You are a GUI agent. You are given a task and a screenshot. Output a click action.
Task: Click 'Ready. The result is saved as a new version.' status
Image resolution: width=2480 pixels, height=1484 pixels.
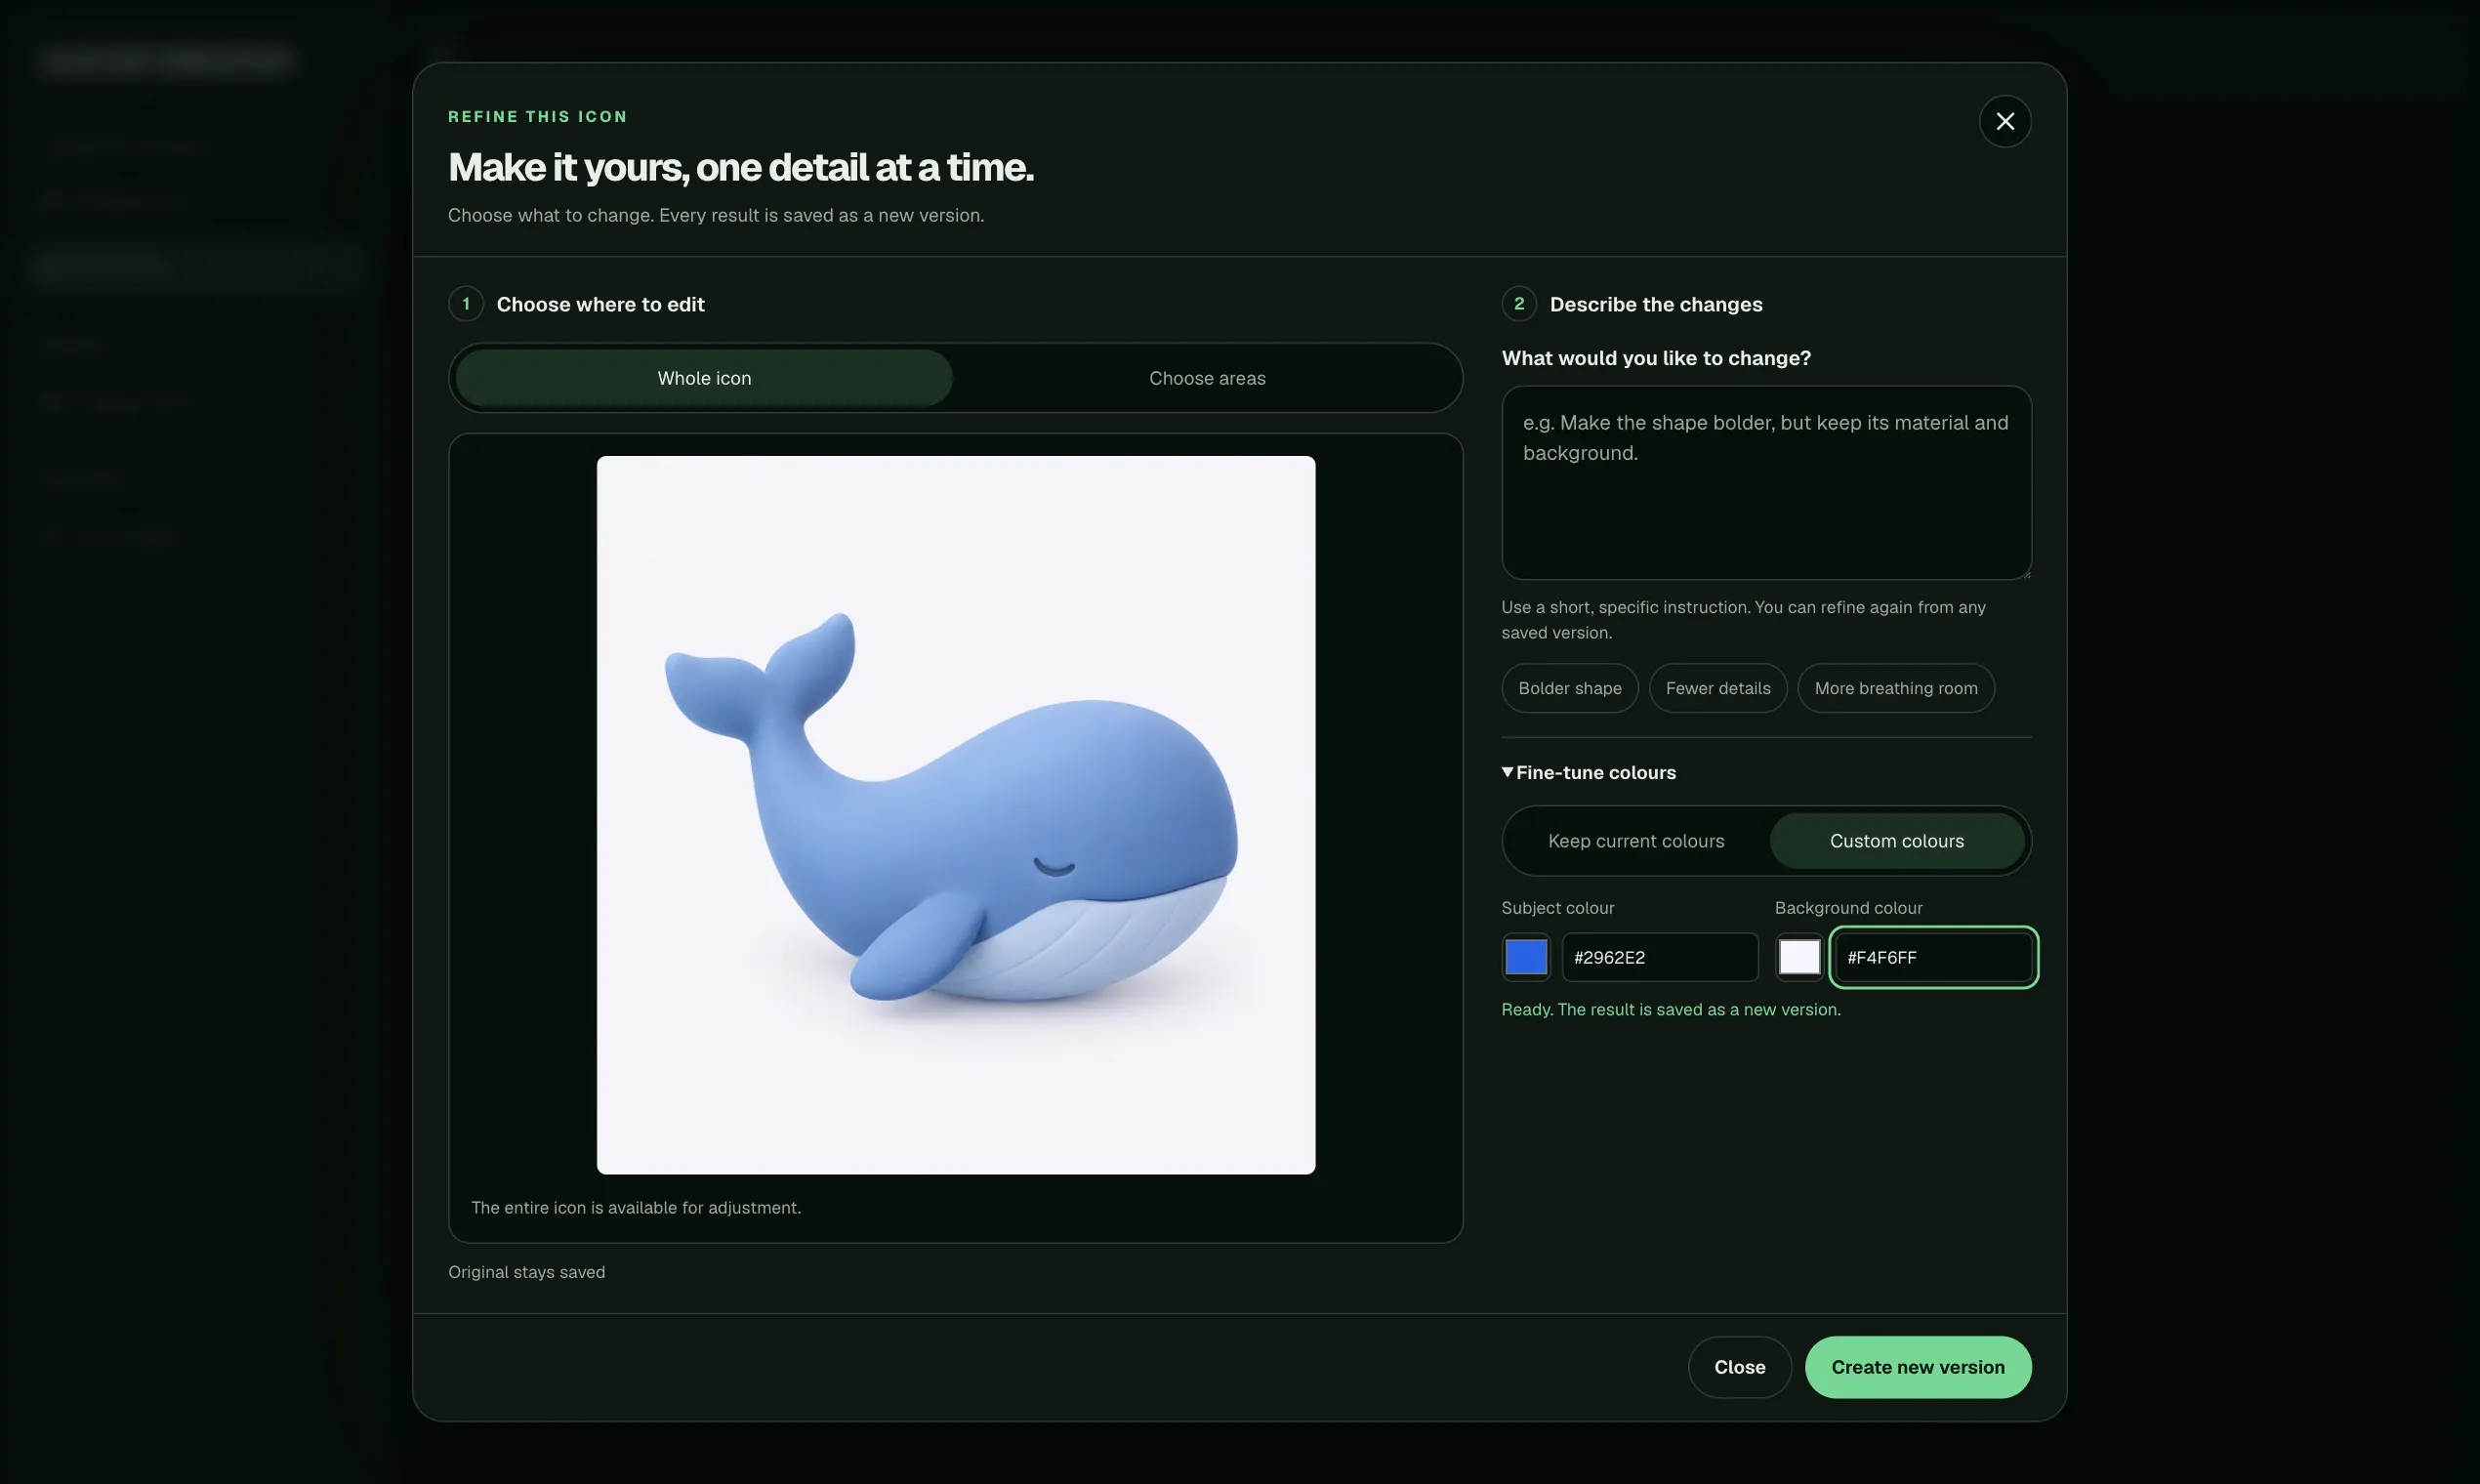(1670, 1010)
